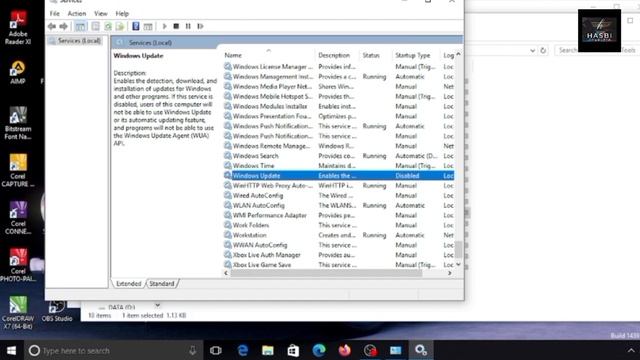Open the View menu

pyautogui.click(x=101, y=13)
